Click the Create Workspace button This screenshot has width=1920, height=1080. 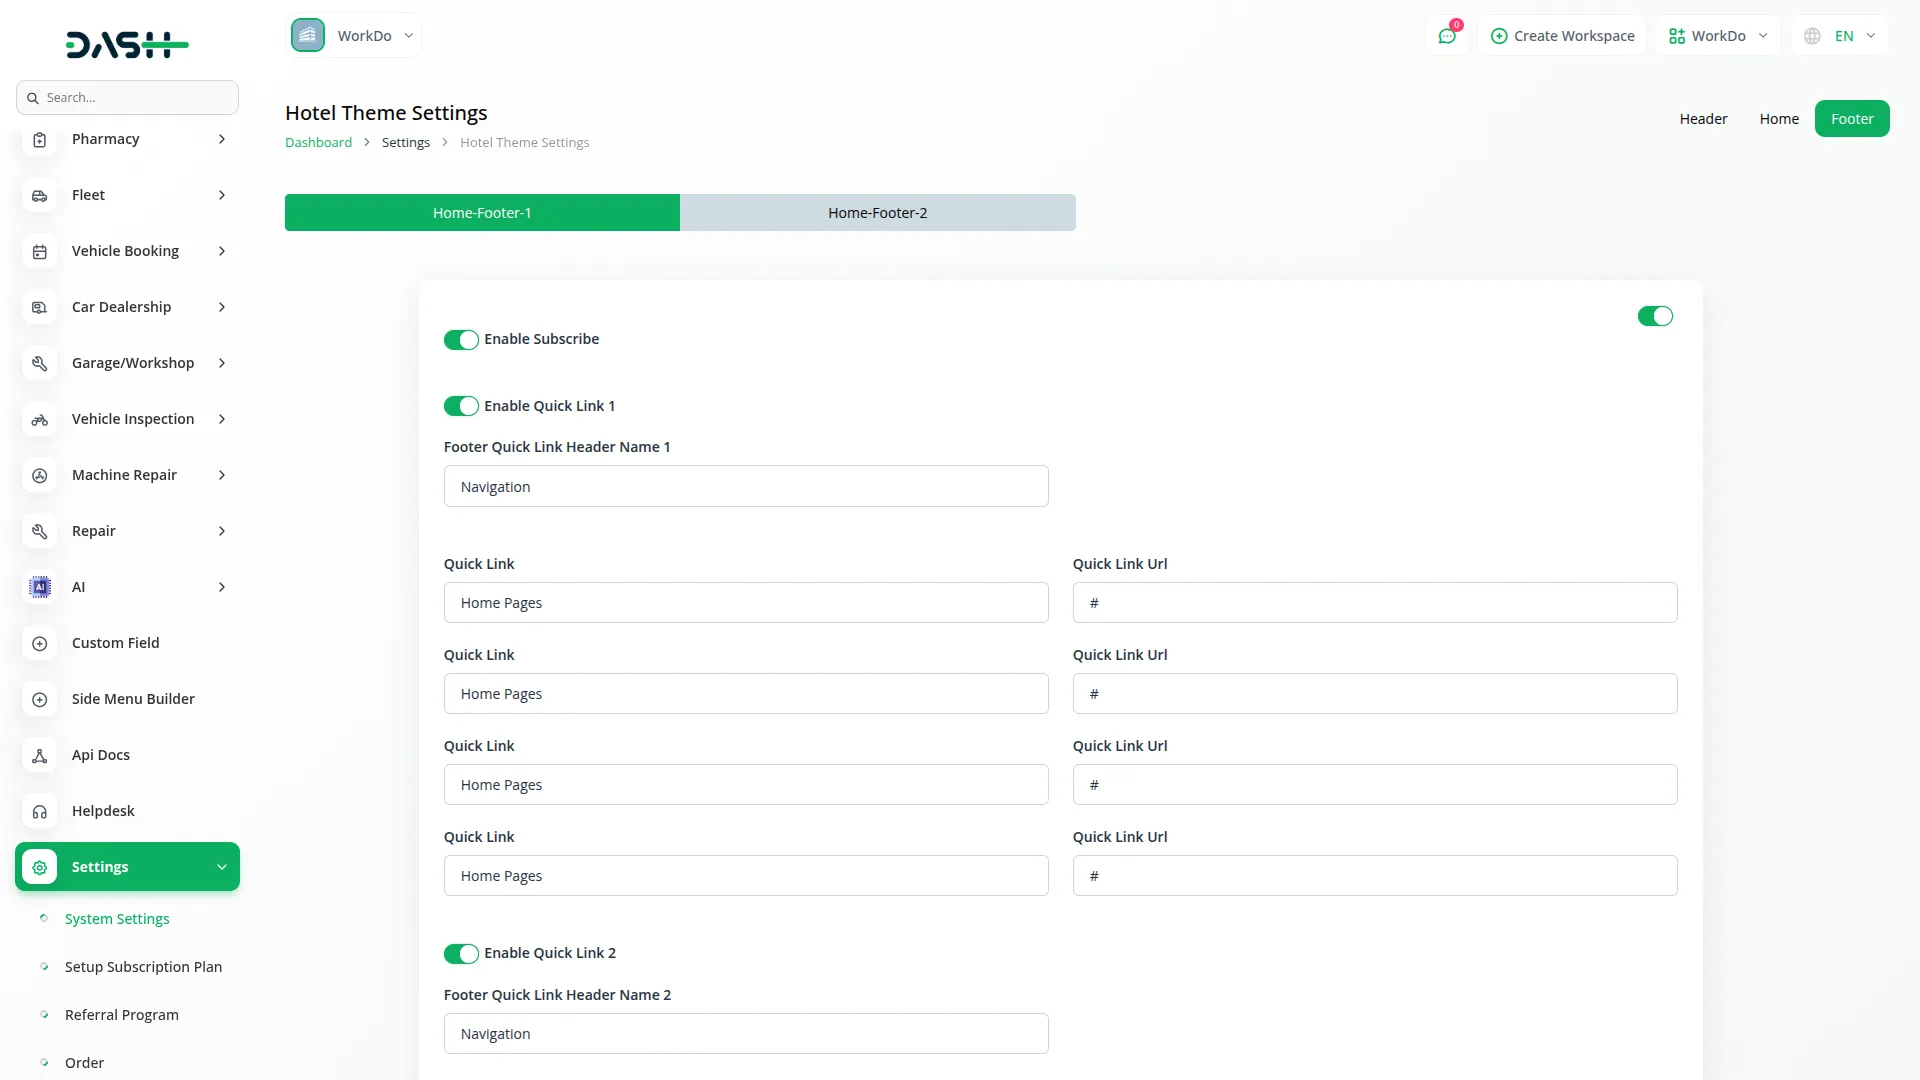[1562, 36]
